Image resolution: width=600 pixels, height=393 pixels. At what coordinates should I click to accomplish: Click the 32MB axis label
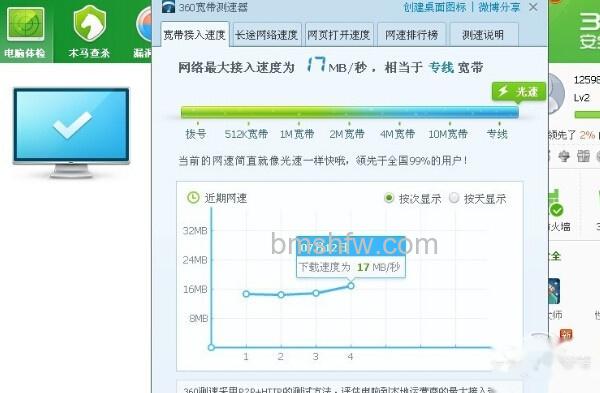(x=195, y=231)
